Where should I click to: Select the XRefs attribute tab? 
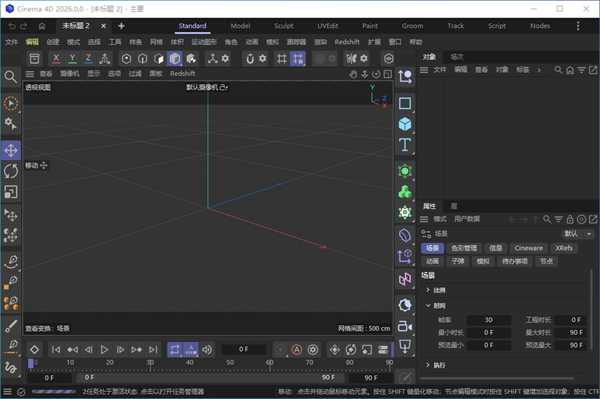point(564,248)
